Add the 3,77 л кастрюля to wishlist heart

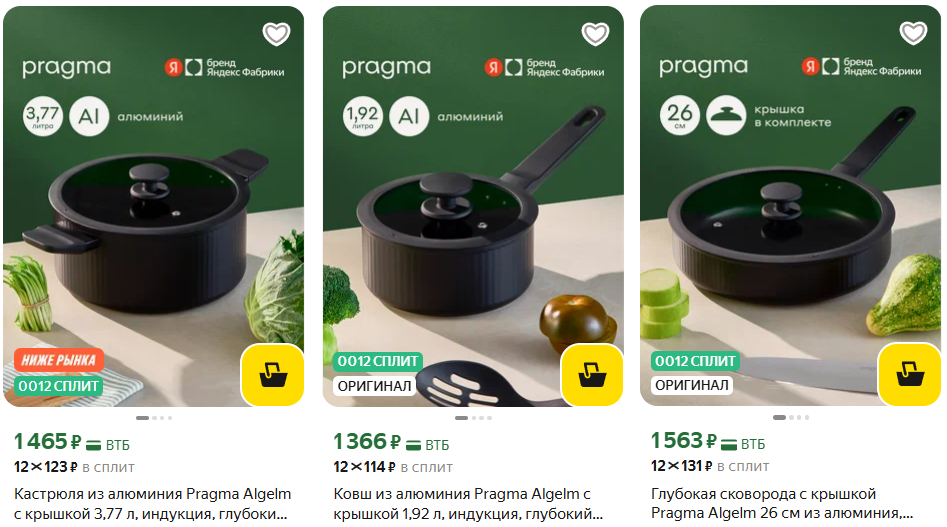tap(277, 34)
